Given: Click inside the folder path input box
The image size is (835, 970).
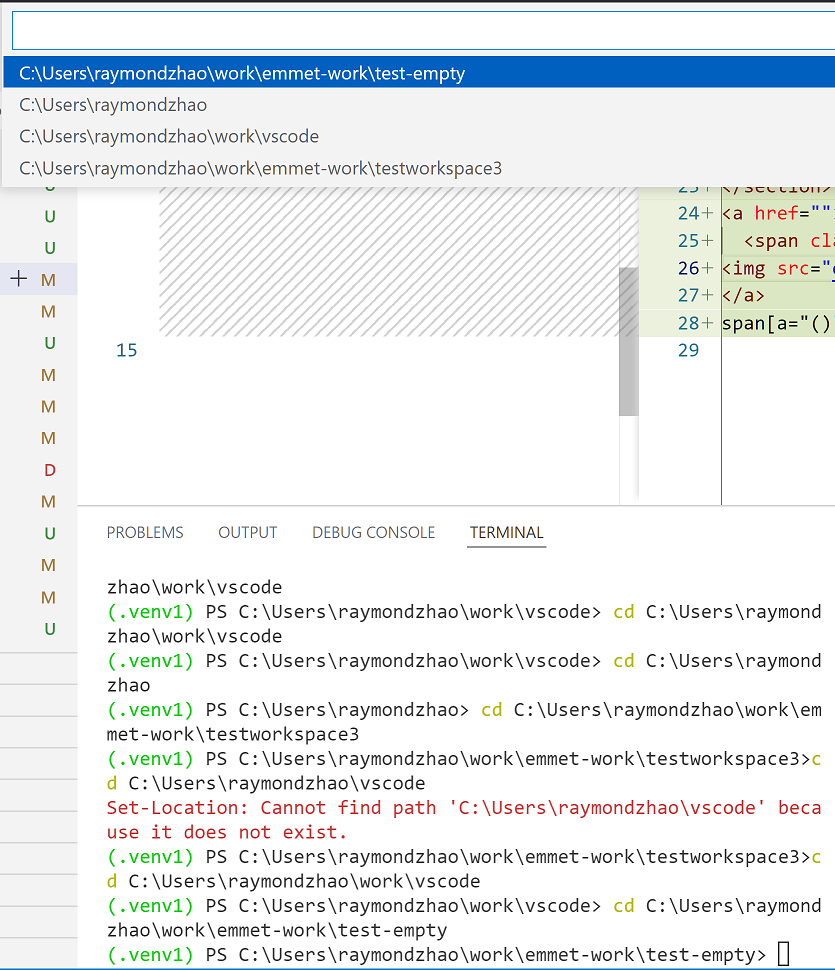Looking at the screenshot, I should [x=417, y=30].
